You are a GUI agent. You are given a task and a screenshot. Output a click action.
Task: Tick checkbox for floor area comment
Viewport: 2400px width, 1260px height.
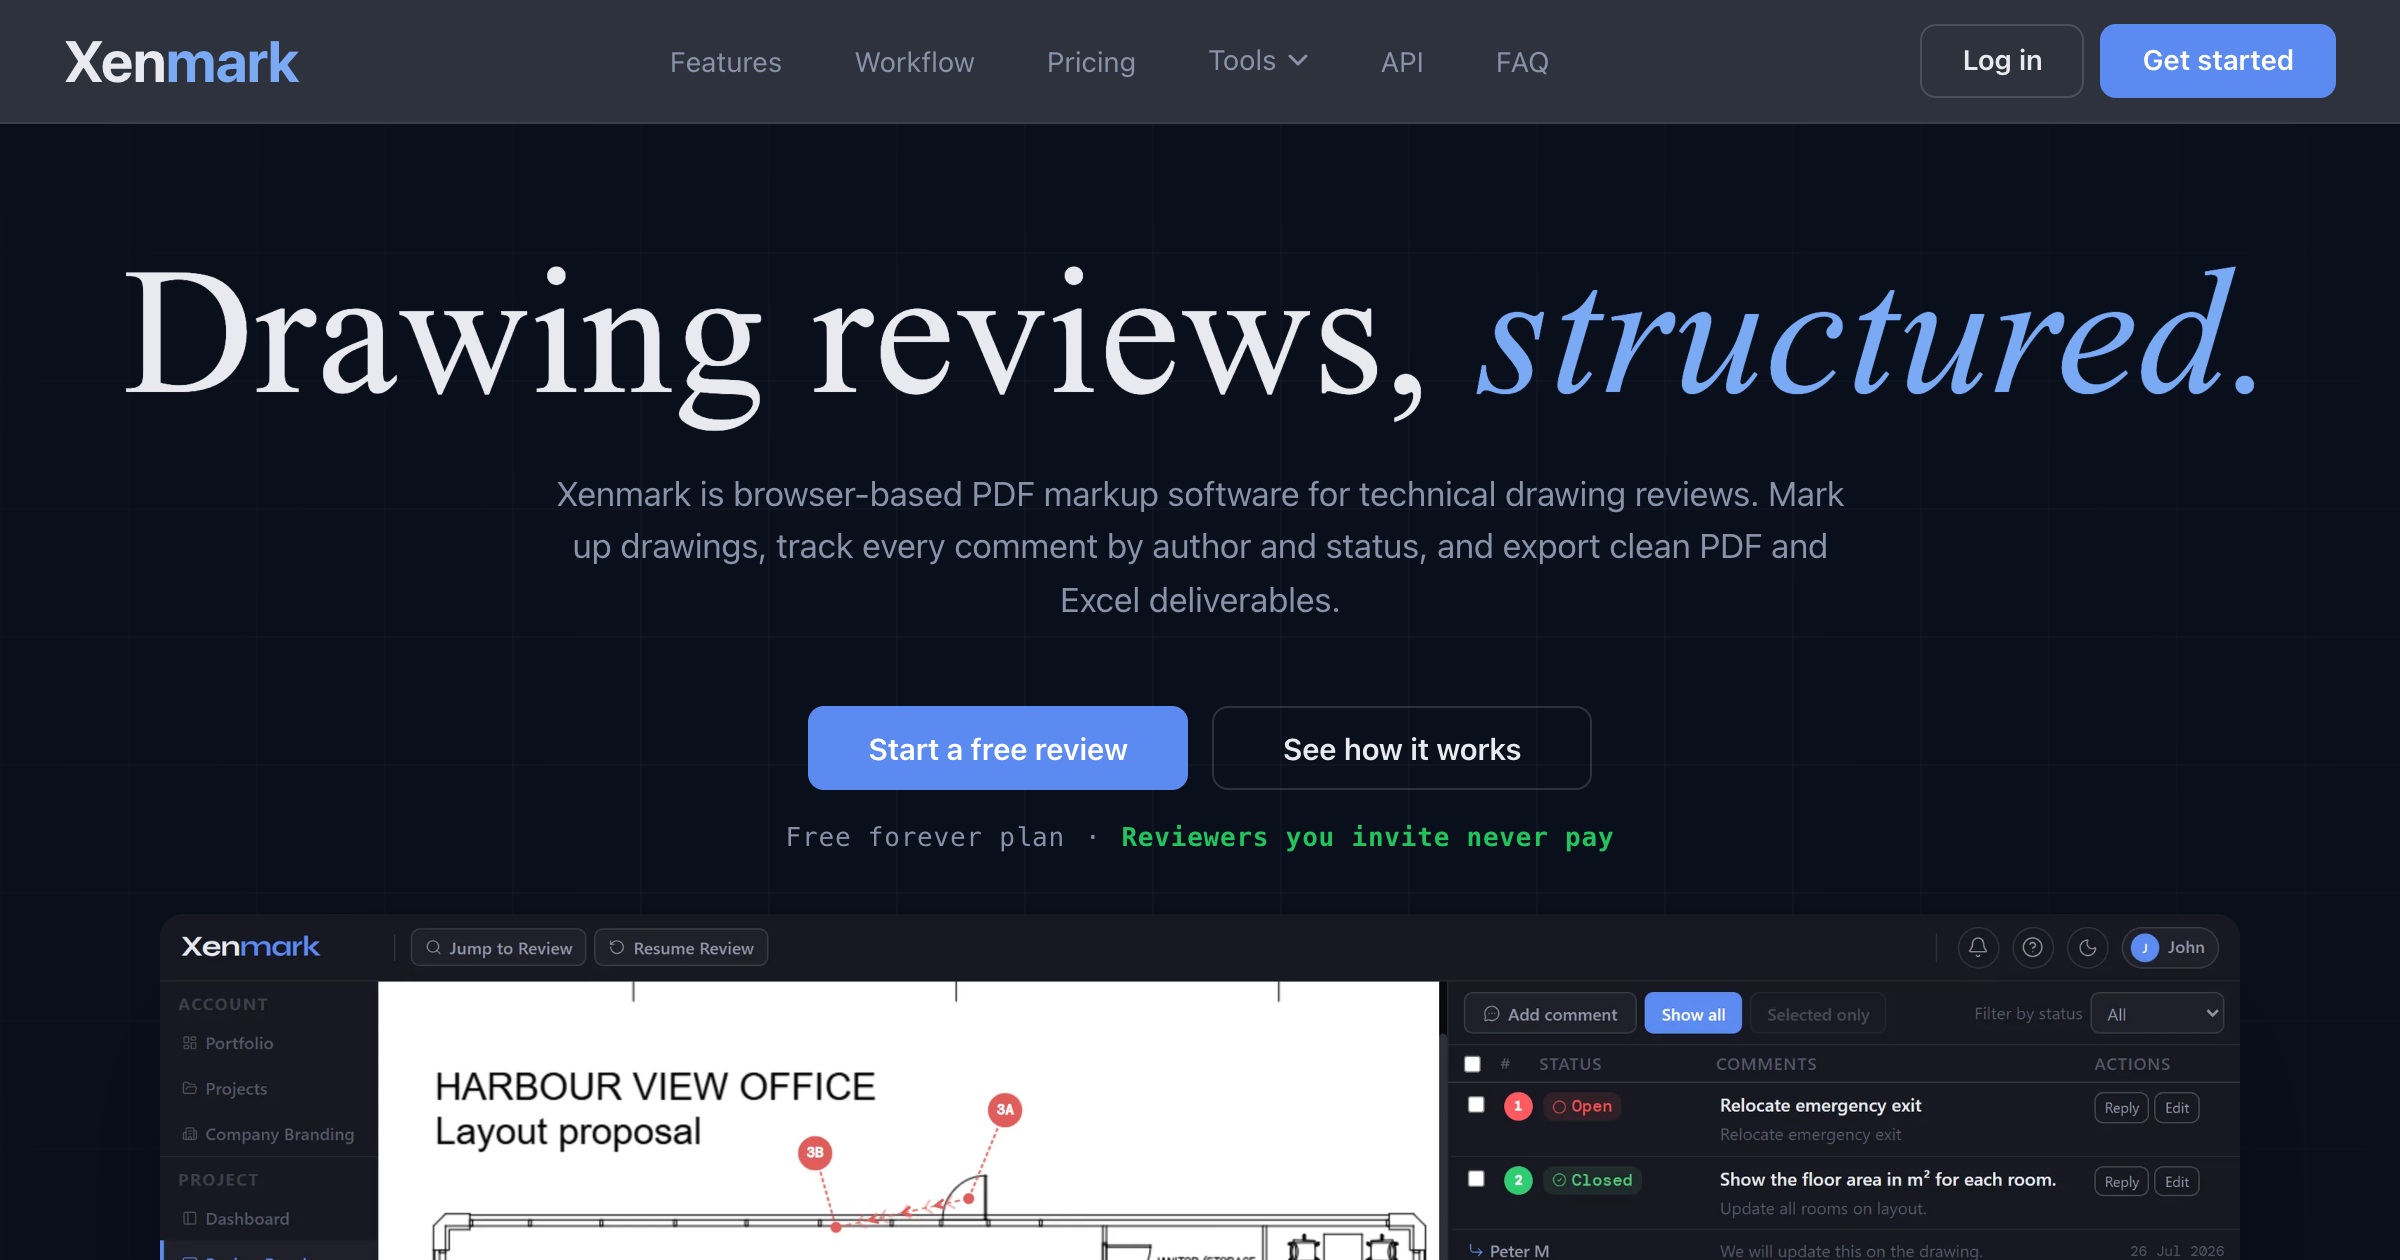[1476, 1178]
